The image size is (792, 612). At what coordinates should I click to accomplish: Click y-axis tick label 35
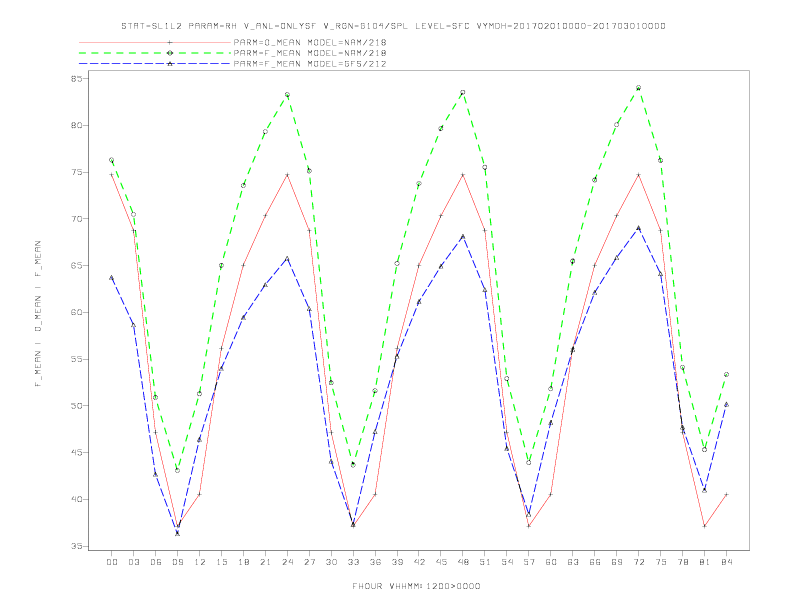(x=76, y=546)
